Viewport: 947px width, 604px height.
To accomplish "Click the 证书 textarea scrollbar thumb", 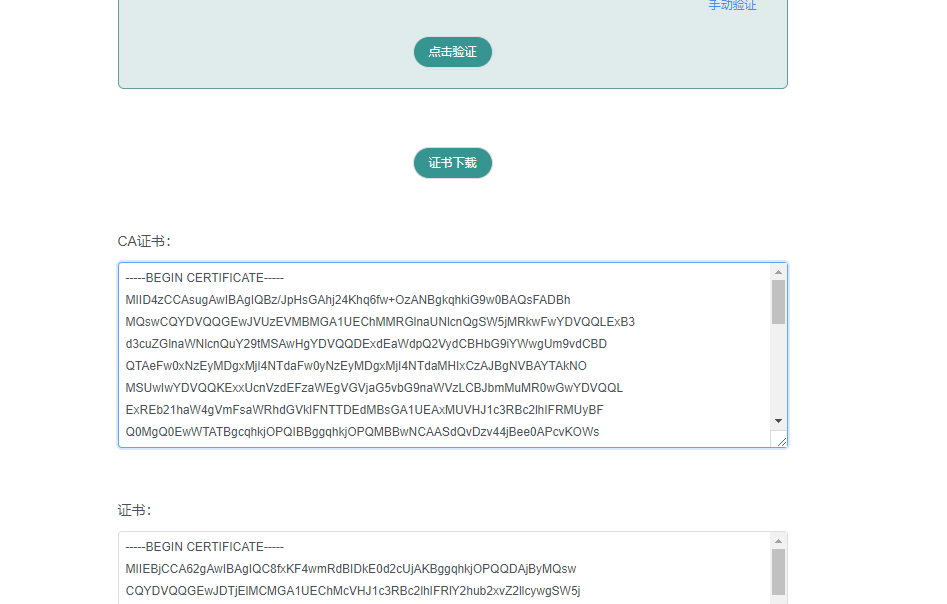I will tap(778, 572).
